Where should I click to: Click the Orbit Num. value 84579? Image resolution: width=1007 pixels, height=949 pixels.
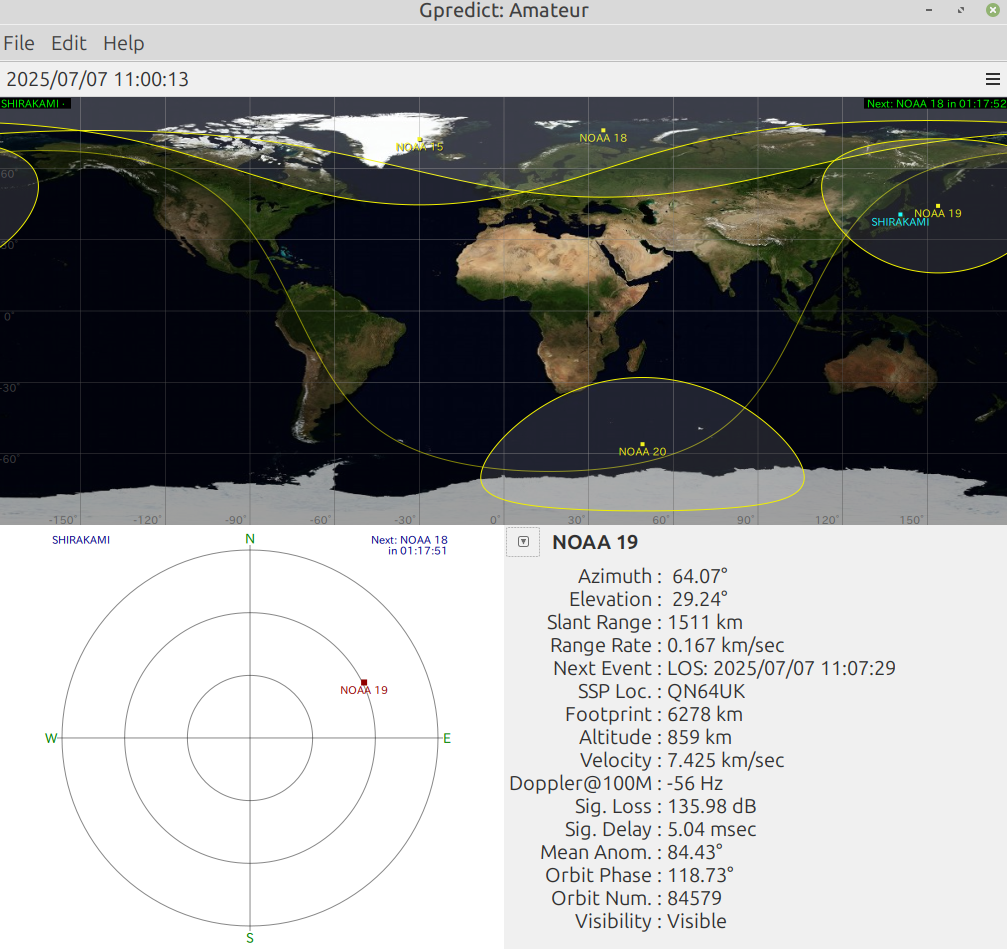[695, 898]
